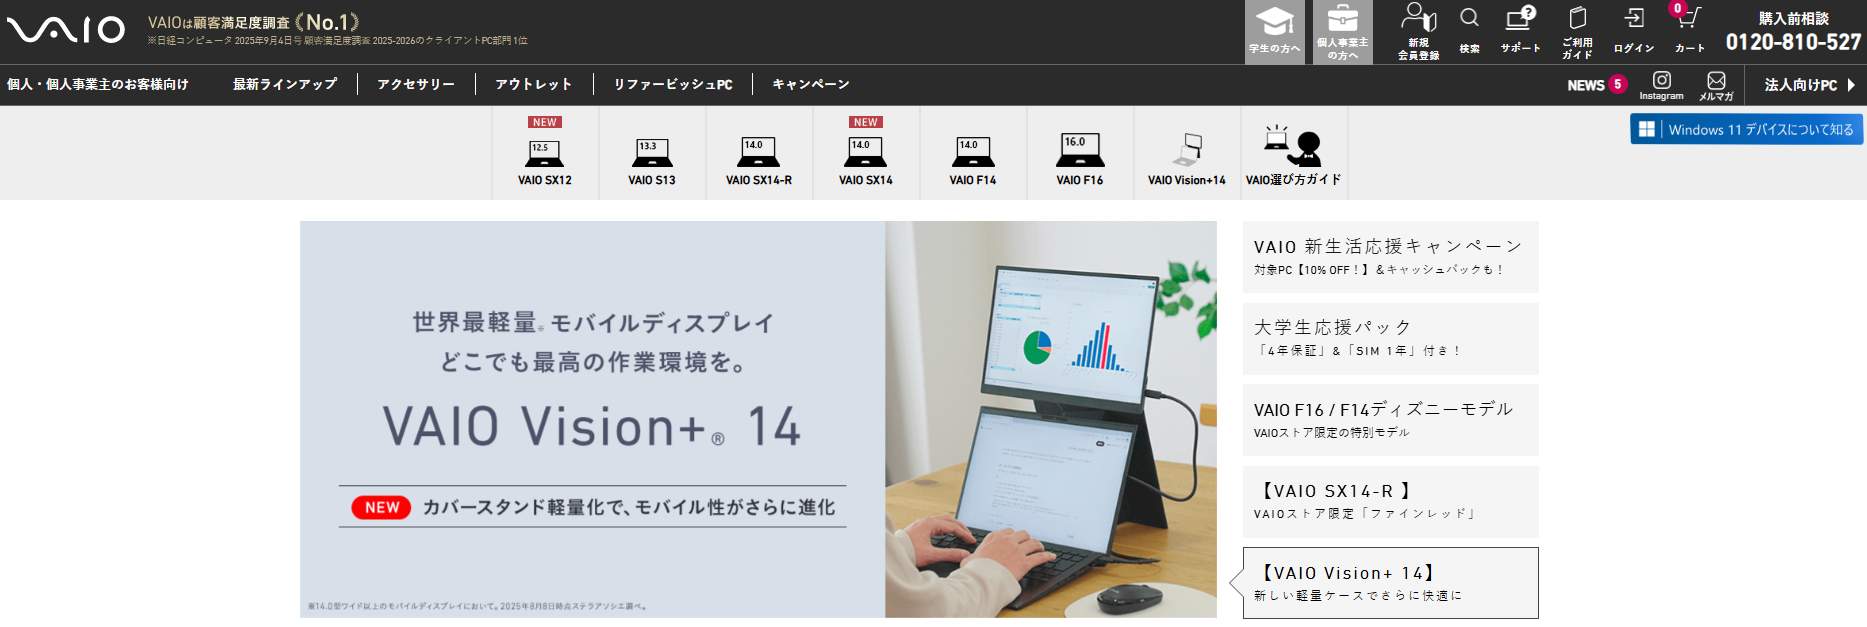Select the VAIO SX14-R laptop icon
This screenshot has width=1867, height=627.
click(759, 153)
